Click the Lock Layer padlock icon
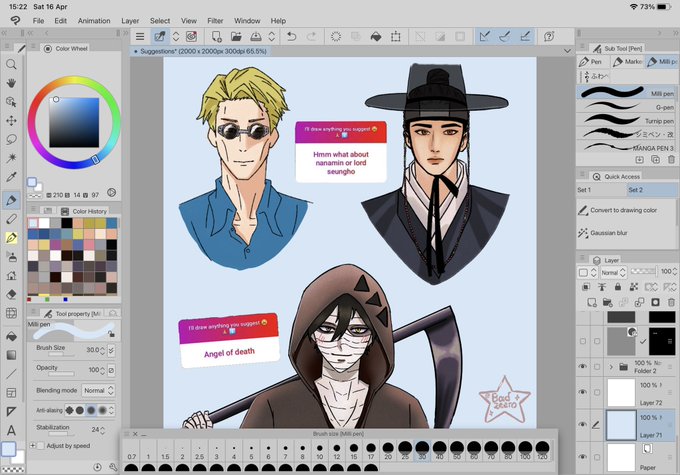The image size is (680, 475). (x=618, y=287)
